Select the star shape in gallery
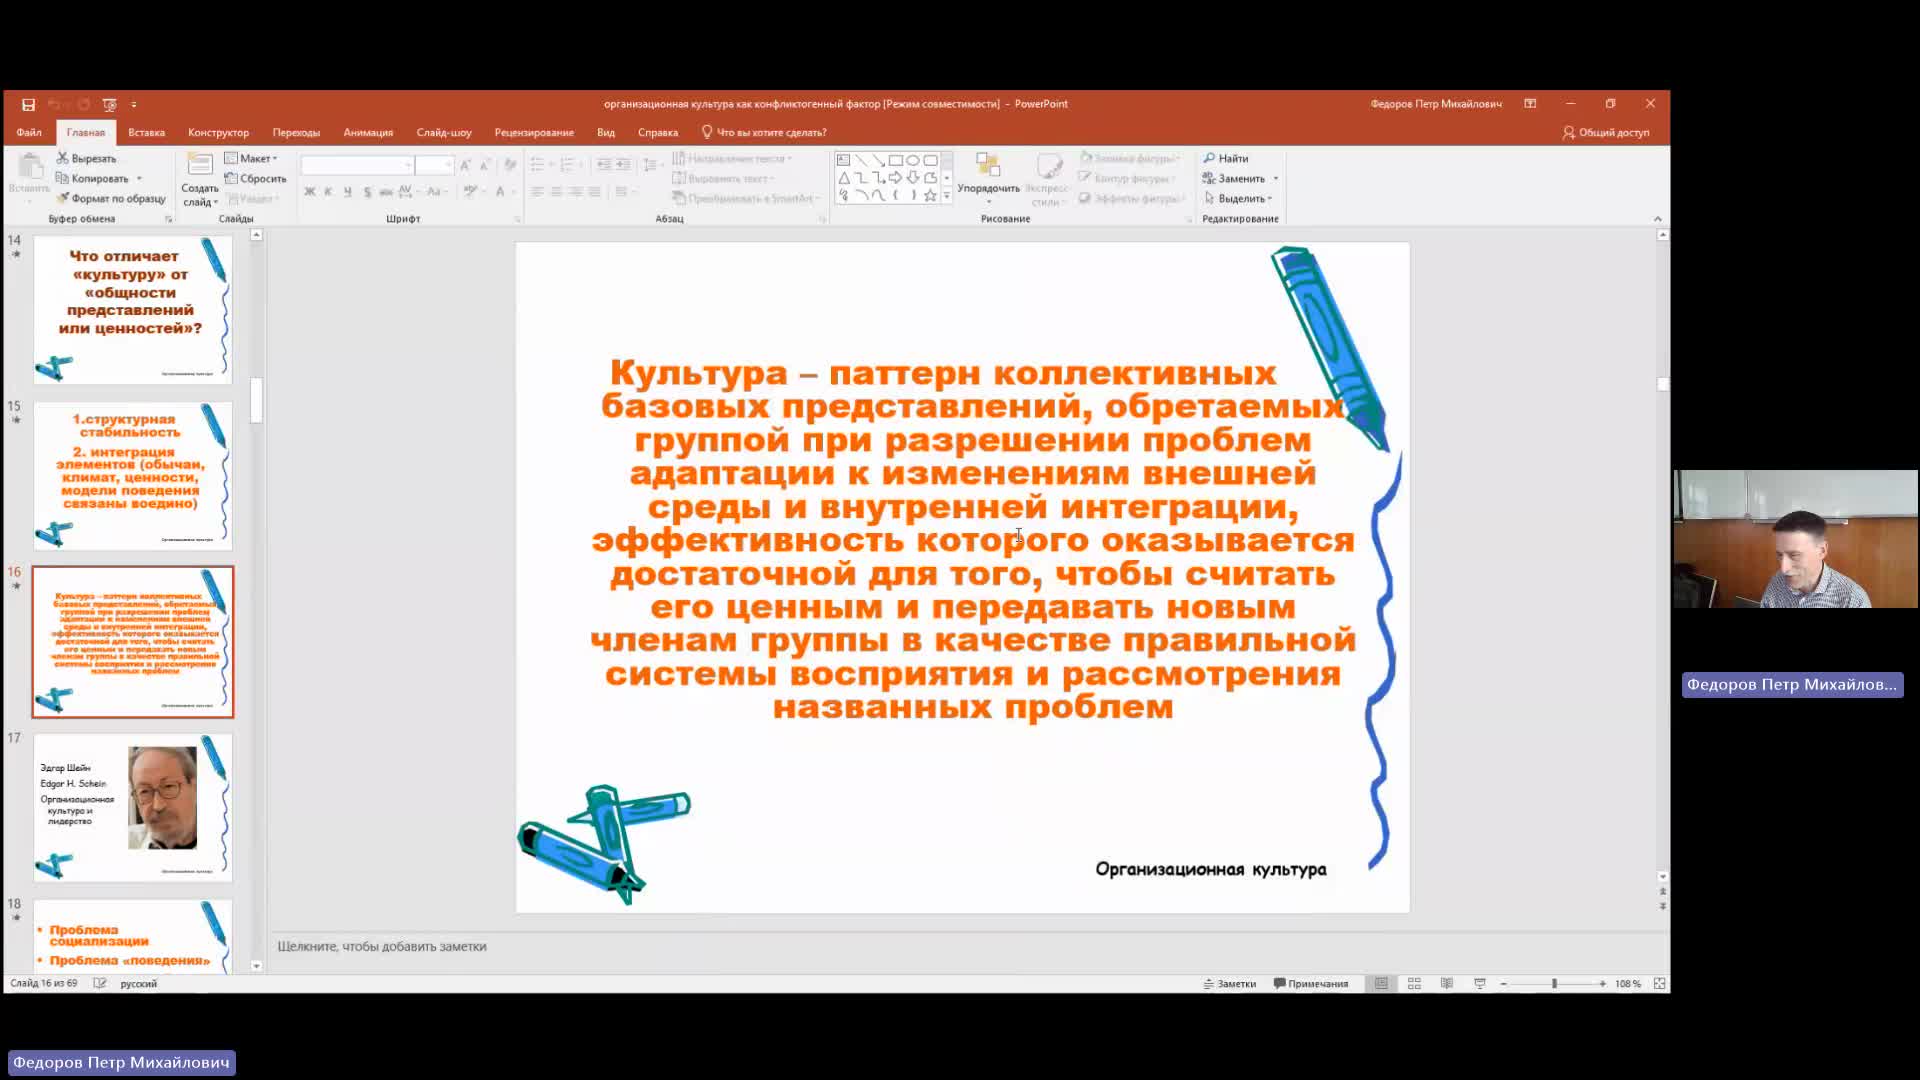Screen dimensions: 1920x1080 pos(930,195)
